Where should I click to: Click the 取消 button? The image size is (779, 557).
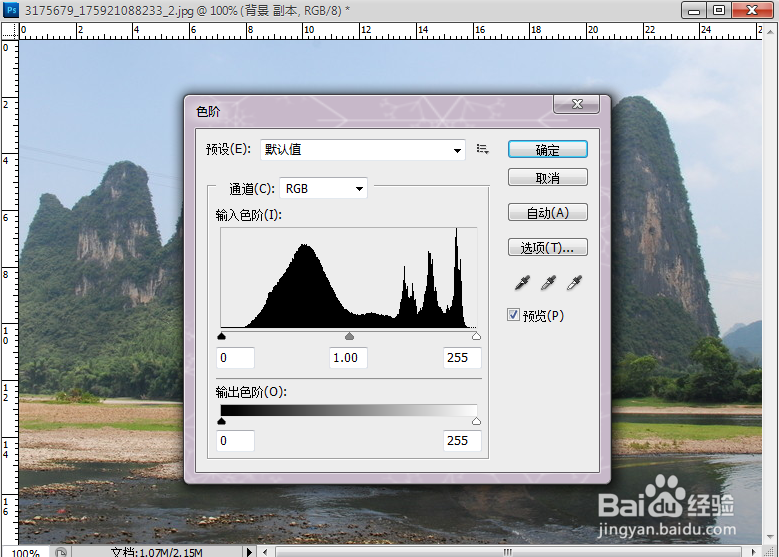point(547,177)
